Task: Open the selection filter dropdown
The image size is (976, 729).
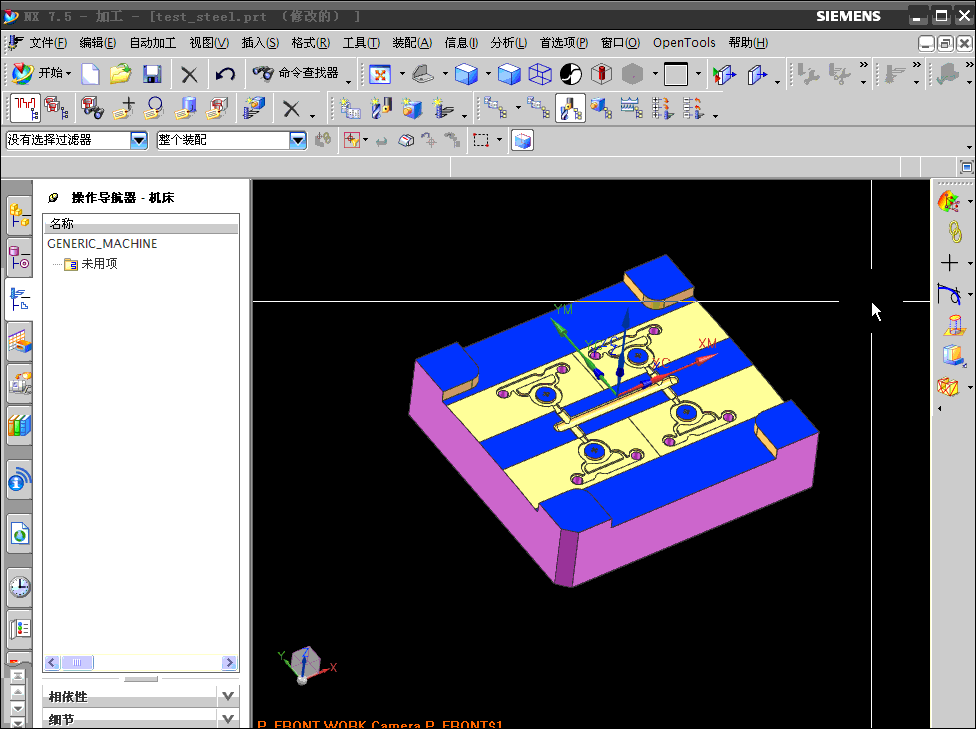Action: 139,141
